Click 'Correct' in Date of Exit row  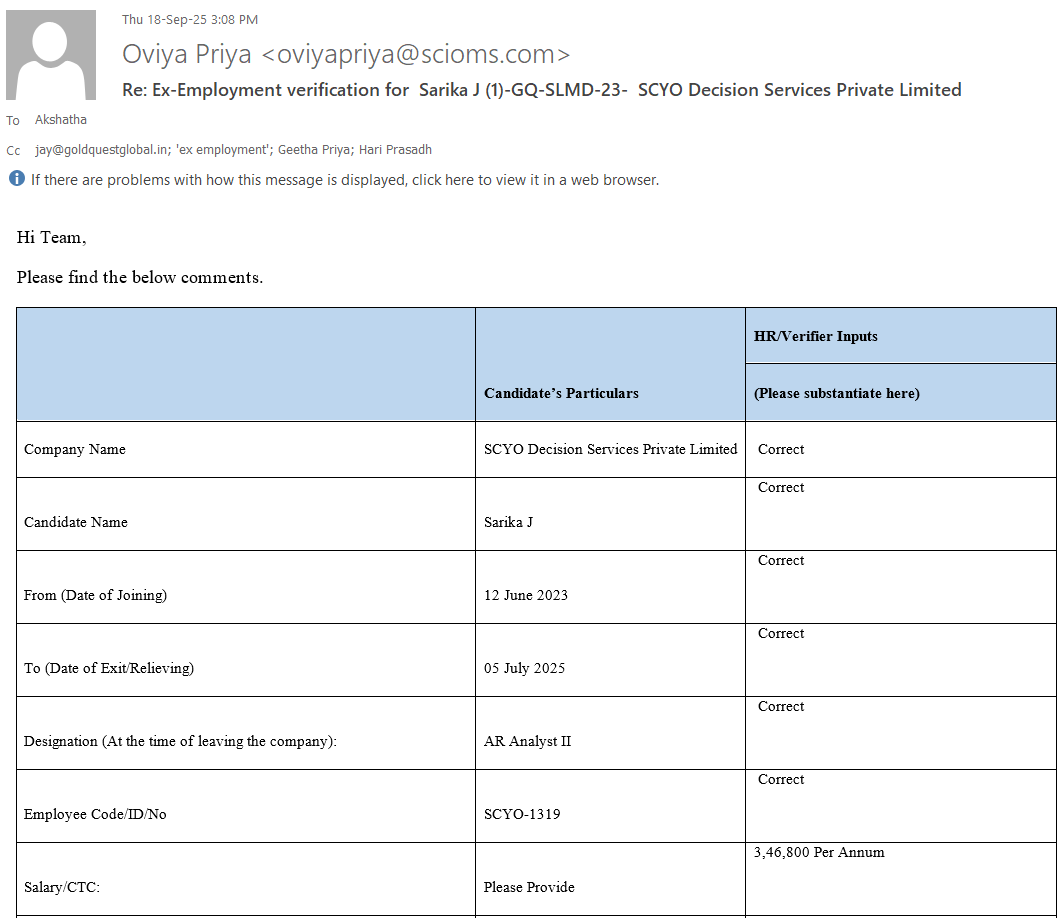point(781,634)
